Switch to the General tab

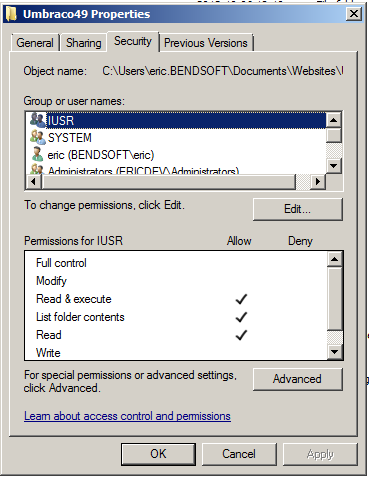click(35, 43)
